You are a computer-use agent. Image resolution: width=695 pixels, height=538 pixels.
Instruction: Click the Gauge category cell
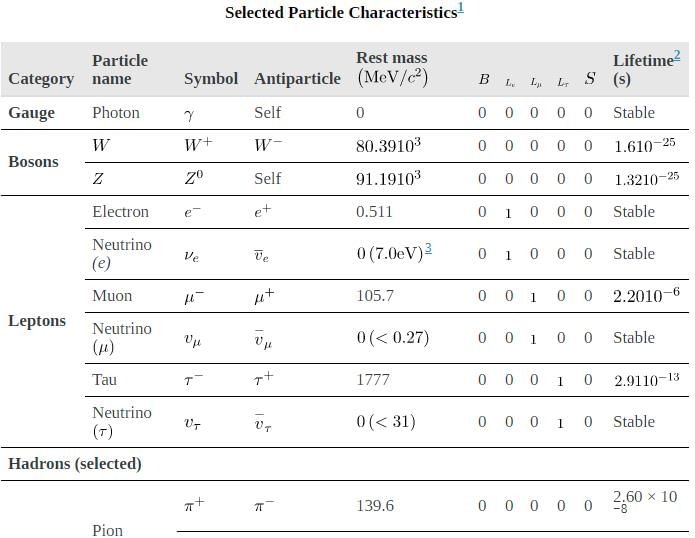click(x=32, y=113)
